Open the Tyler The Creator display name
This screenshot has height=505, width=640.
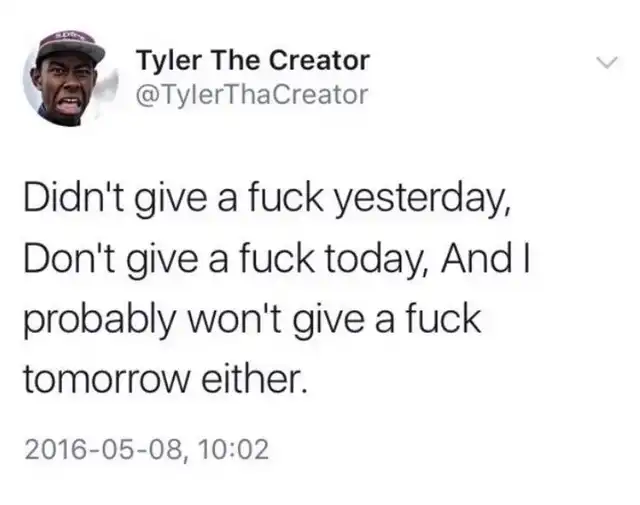pyautogui.click(x=253, y=60)
